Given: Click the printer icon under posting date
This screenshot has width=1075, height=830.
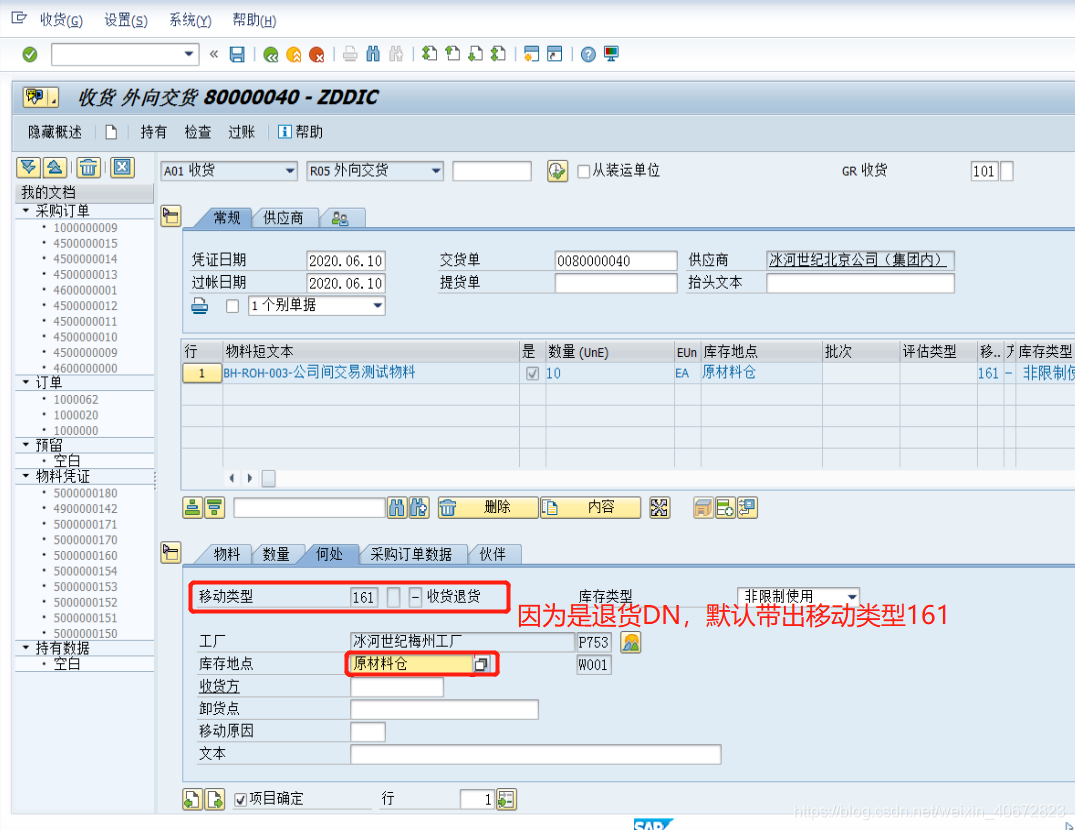Looking at the screenshot, I should pos(200,306).
